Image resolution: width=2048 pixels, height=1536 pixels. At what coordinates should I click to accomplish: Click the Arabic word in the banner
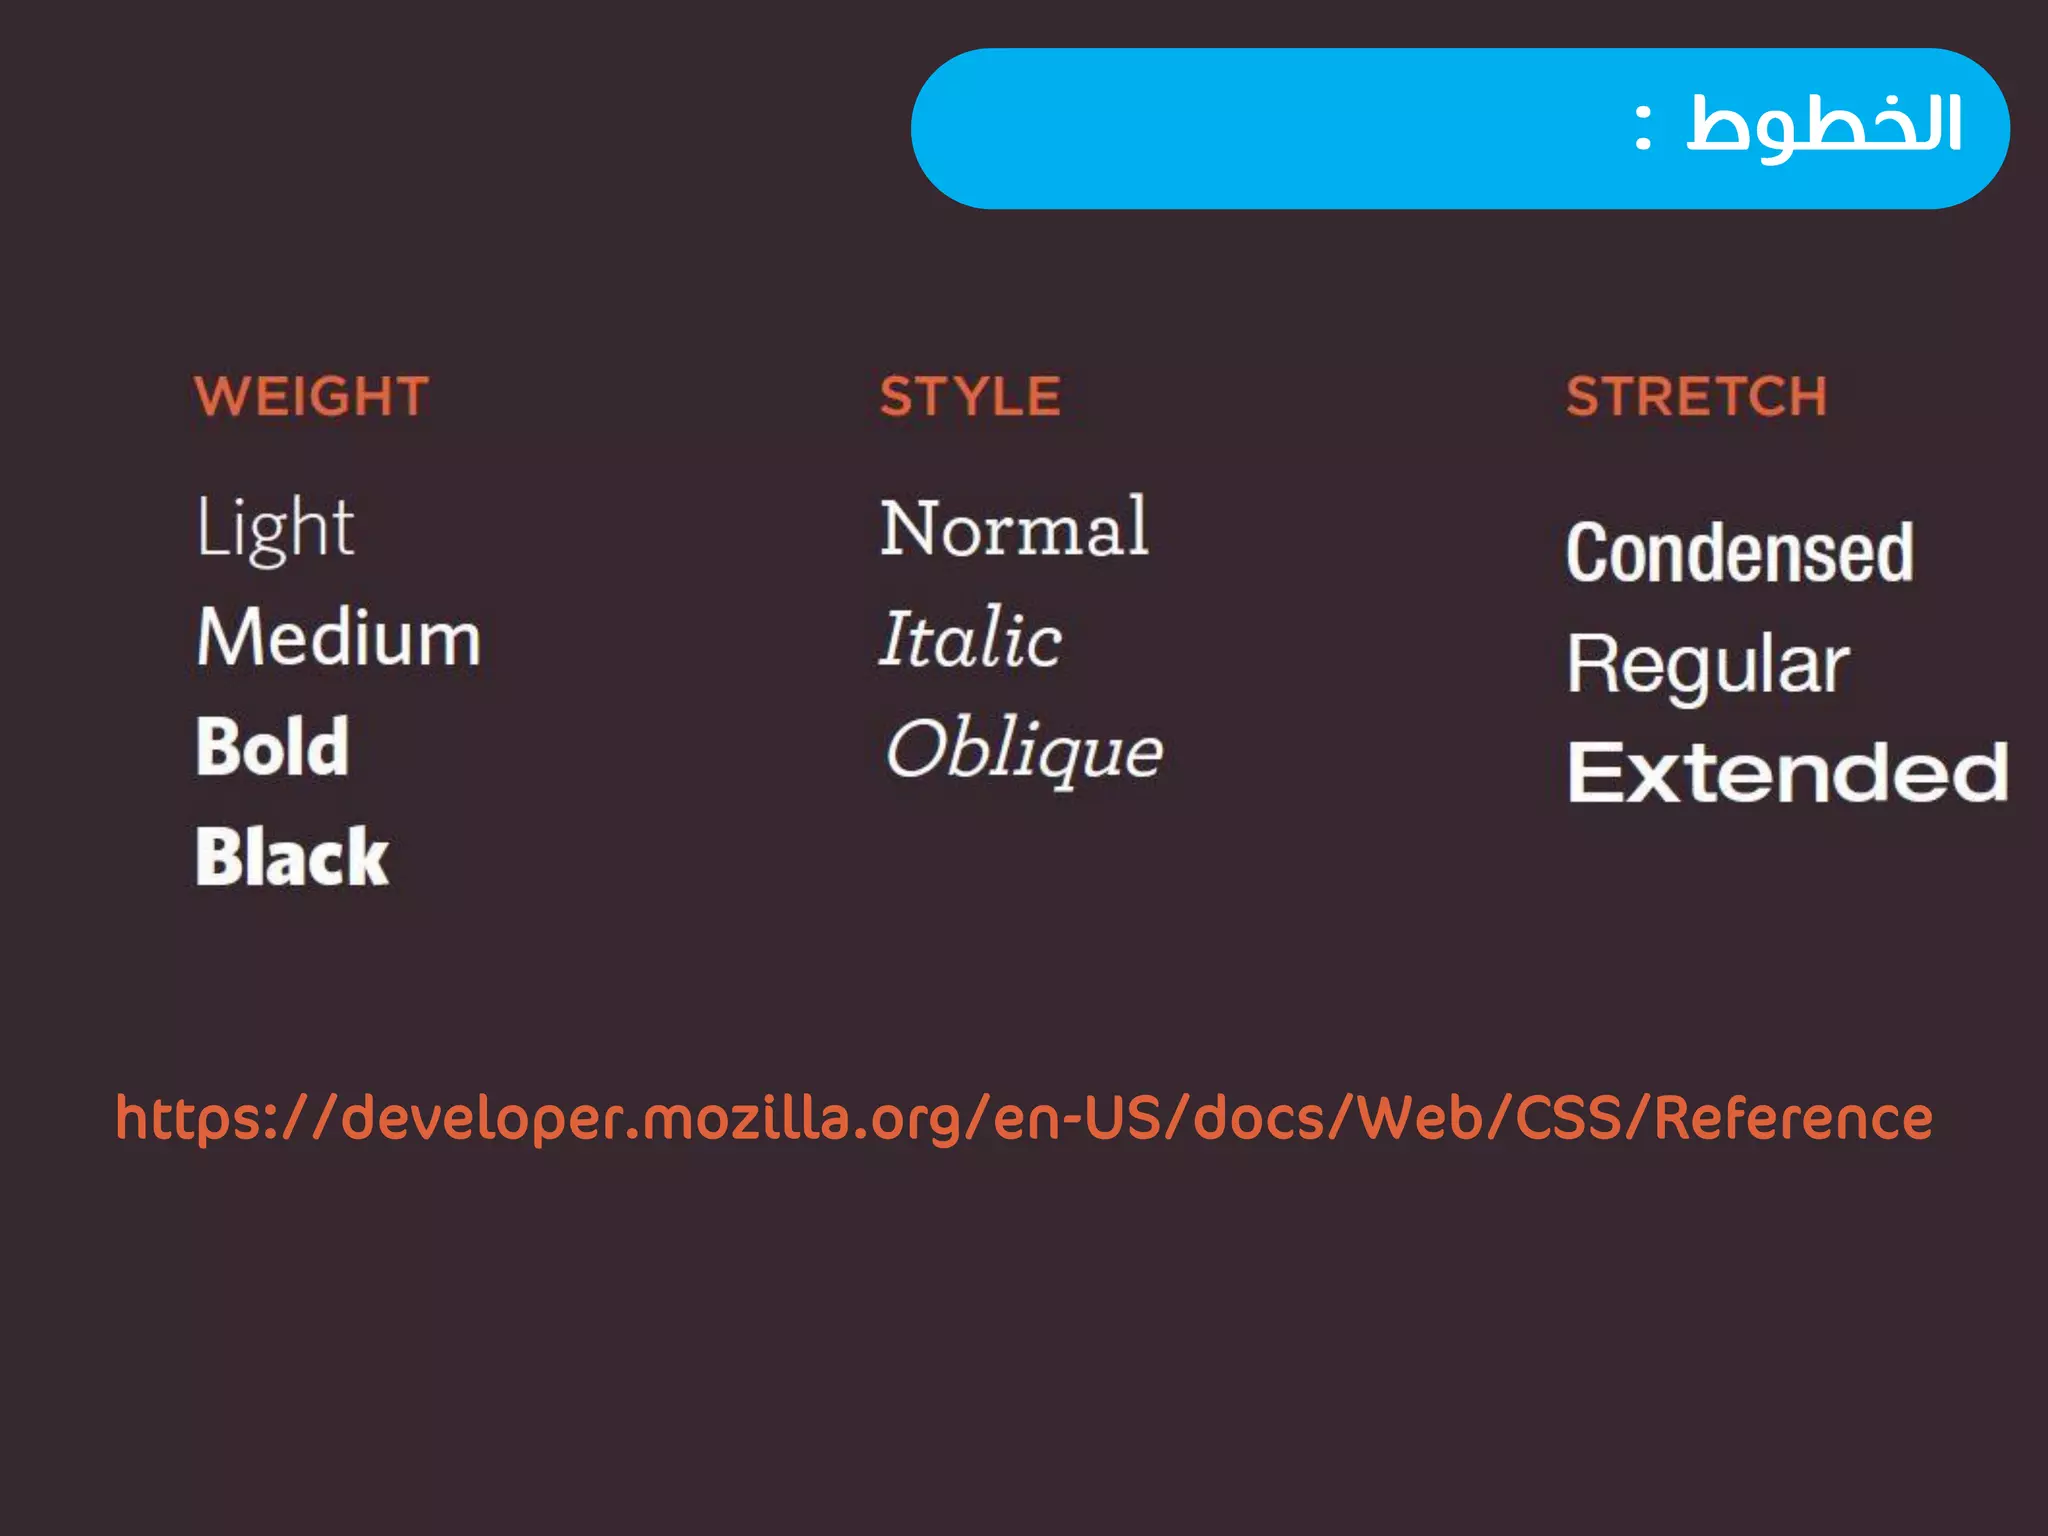click(1825, 125)
